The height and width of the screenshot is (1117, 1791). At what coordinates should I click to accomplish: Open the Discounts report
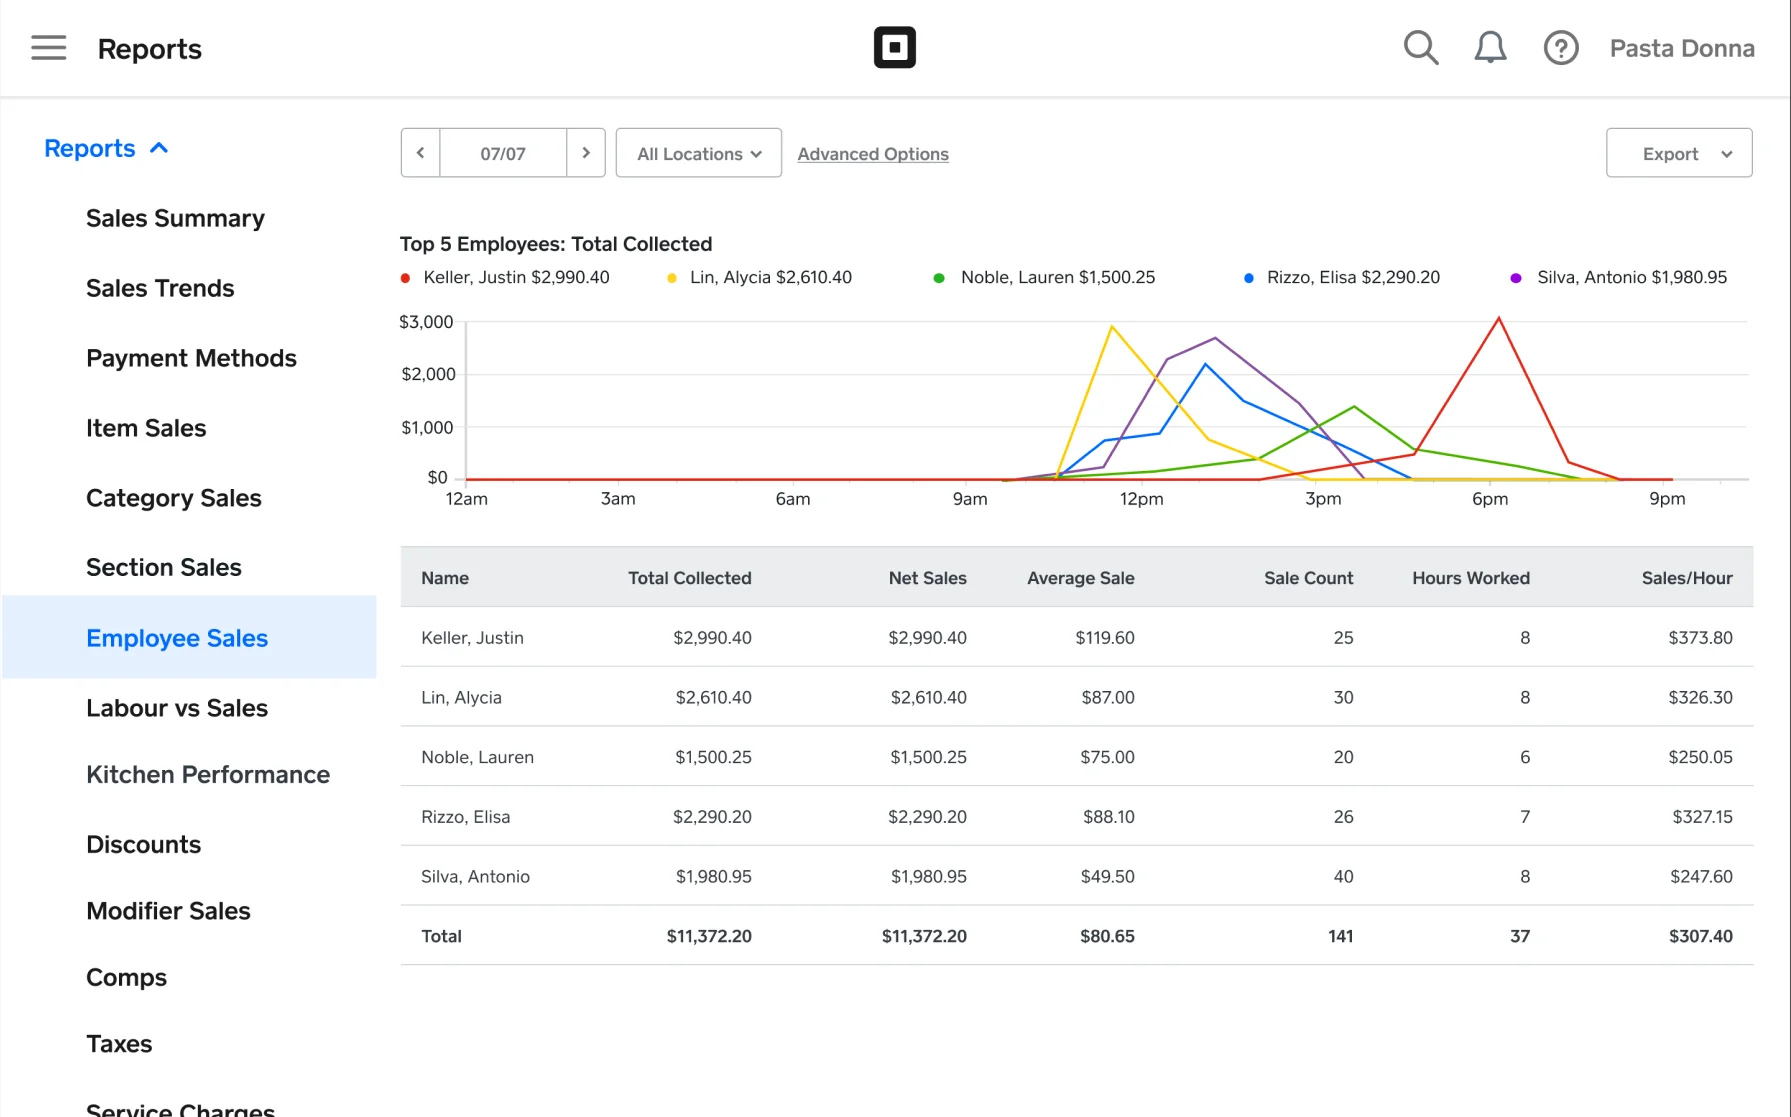[x=144, y=845]
